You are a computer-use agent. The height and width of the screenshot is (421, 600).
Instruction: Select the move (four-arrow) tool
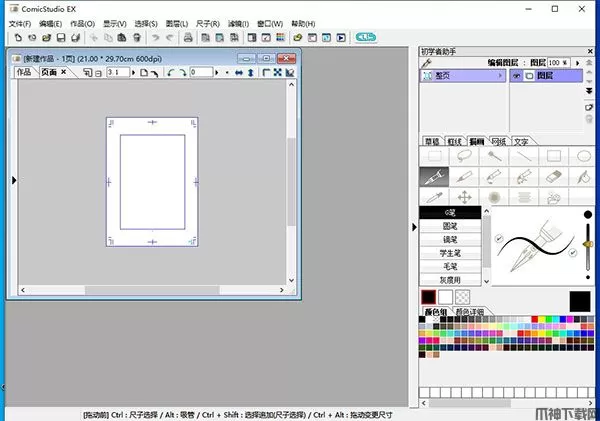click(x=464, y=196)
